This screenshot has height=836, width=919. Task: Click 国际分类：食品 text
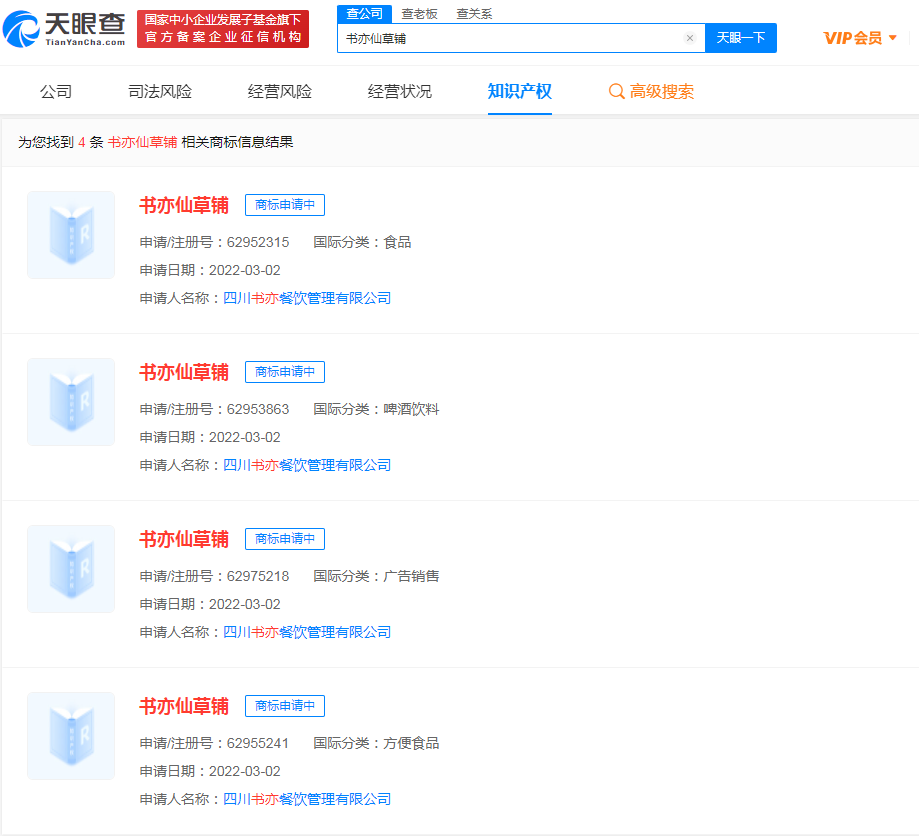(x=362, y=242)
